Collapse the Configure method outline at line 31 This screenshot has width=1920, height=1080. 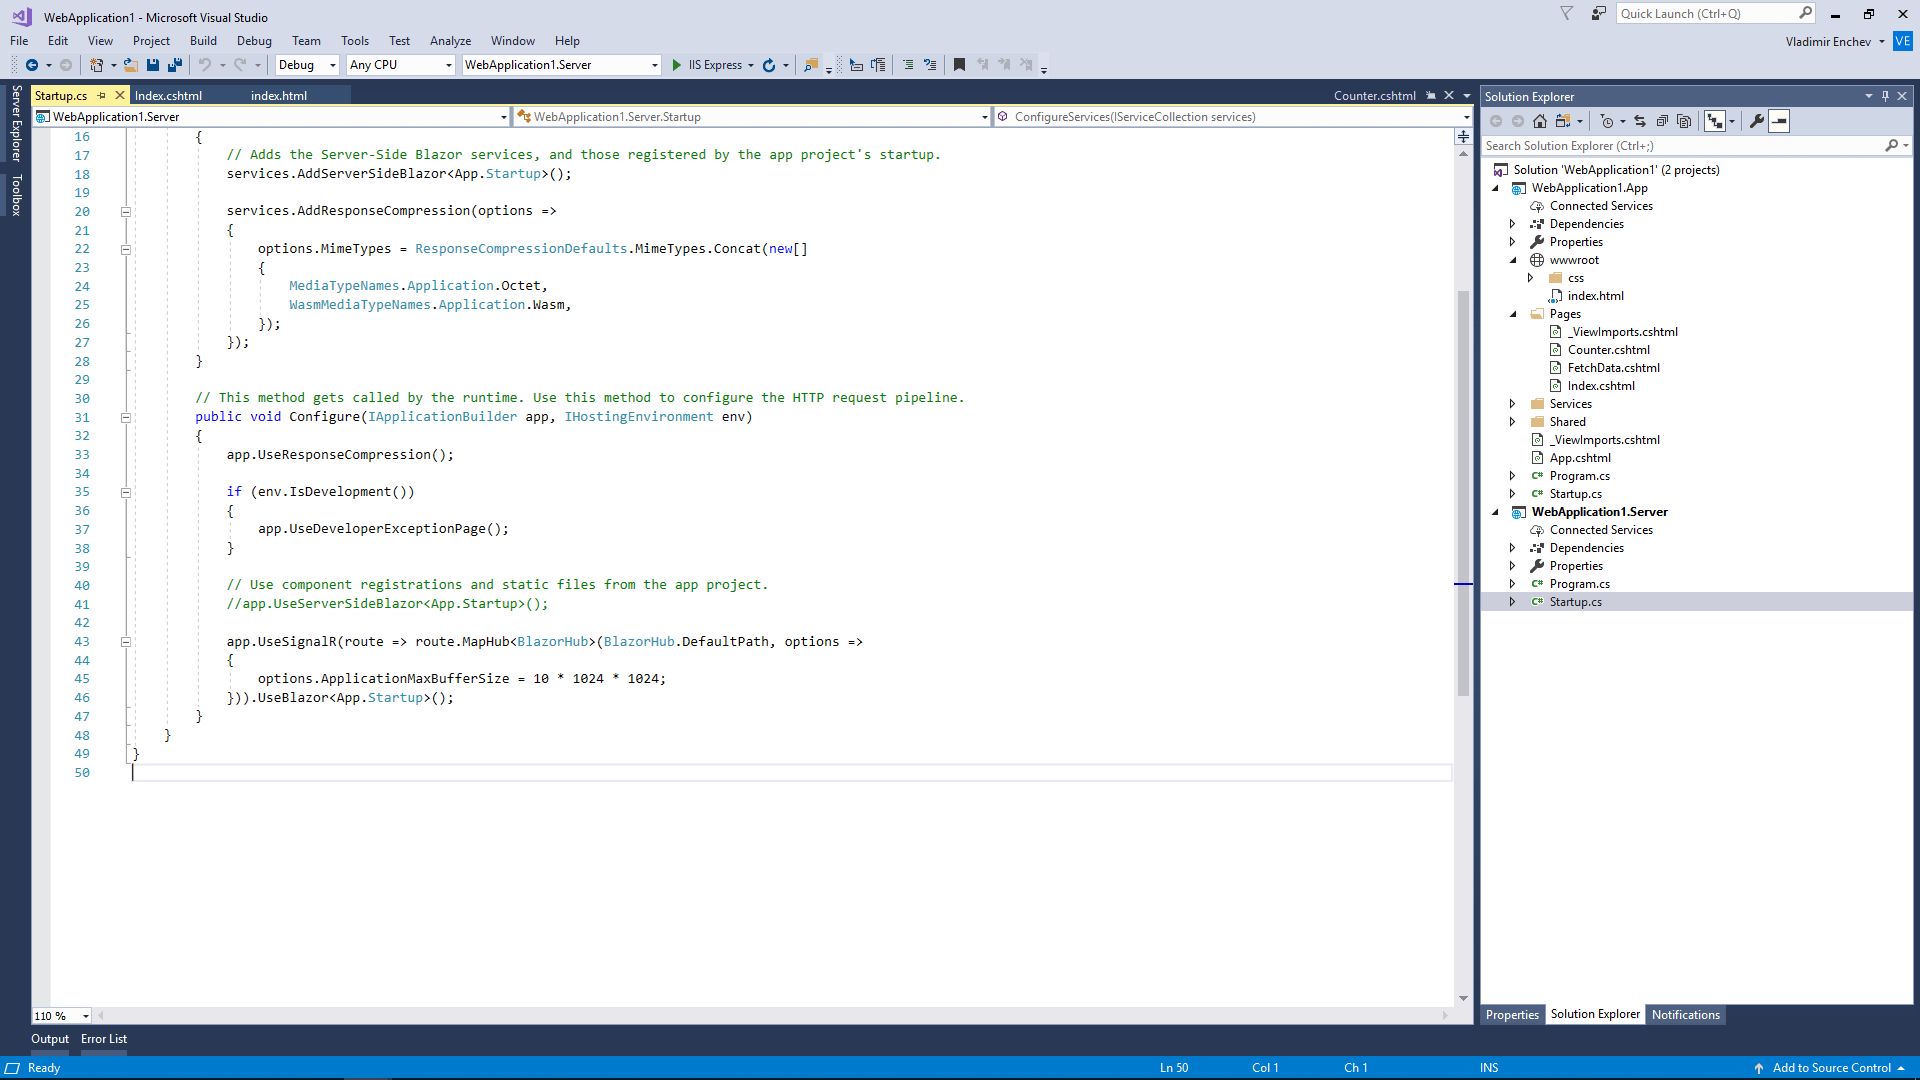(126, 418)
